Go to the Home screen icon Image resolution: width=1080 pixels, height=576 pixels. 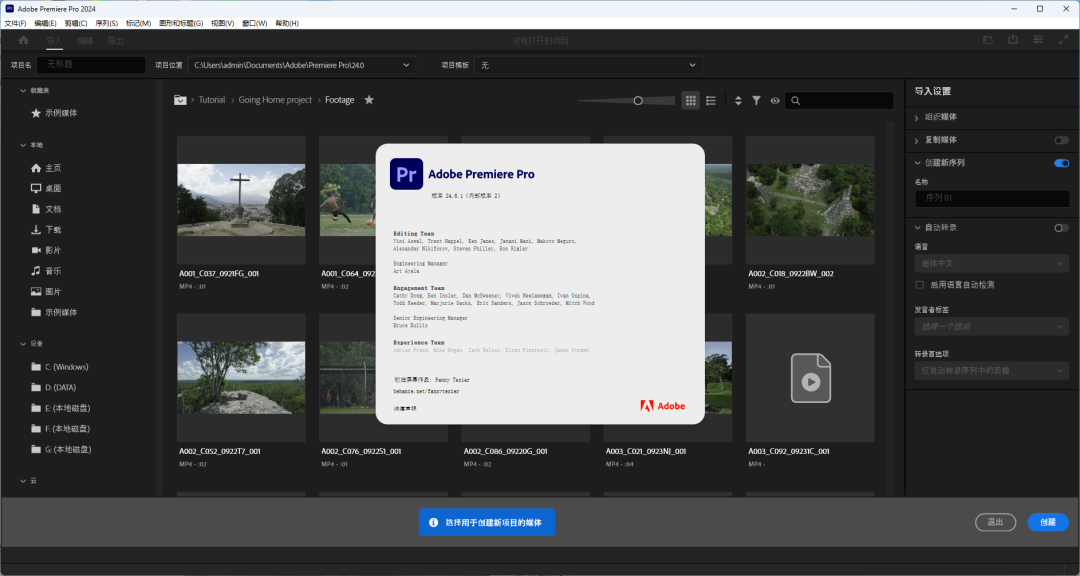pyautogui.click(x=23, y=41)
